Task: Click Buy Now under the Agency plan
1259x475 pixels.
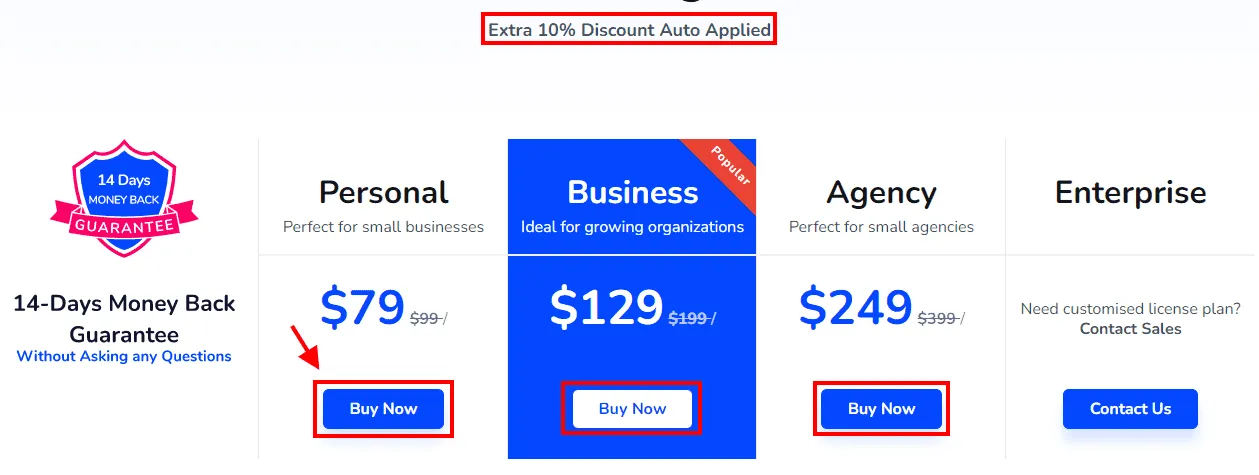Action: [x=881, y=409]
